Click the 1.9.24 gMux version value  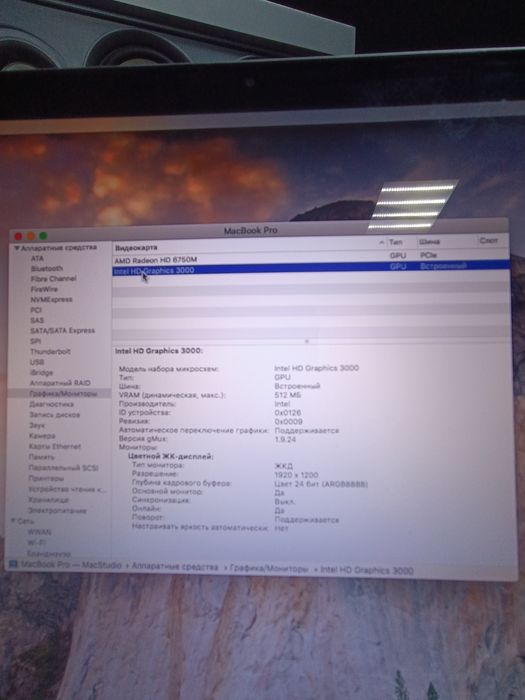click(285, 439)
